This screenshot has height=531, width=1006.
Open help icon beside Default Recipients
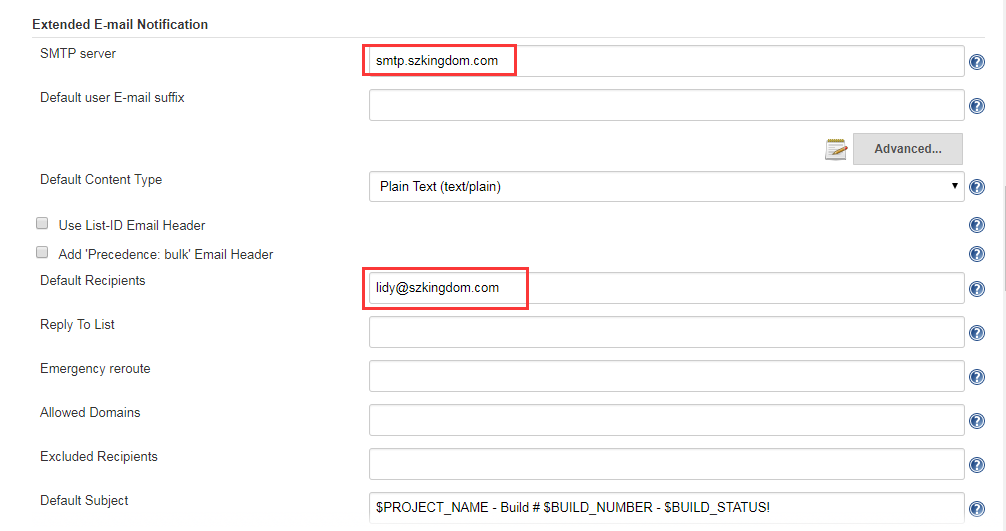[976, 289]
